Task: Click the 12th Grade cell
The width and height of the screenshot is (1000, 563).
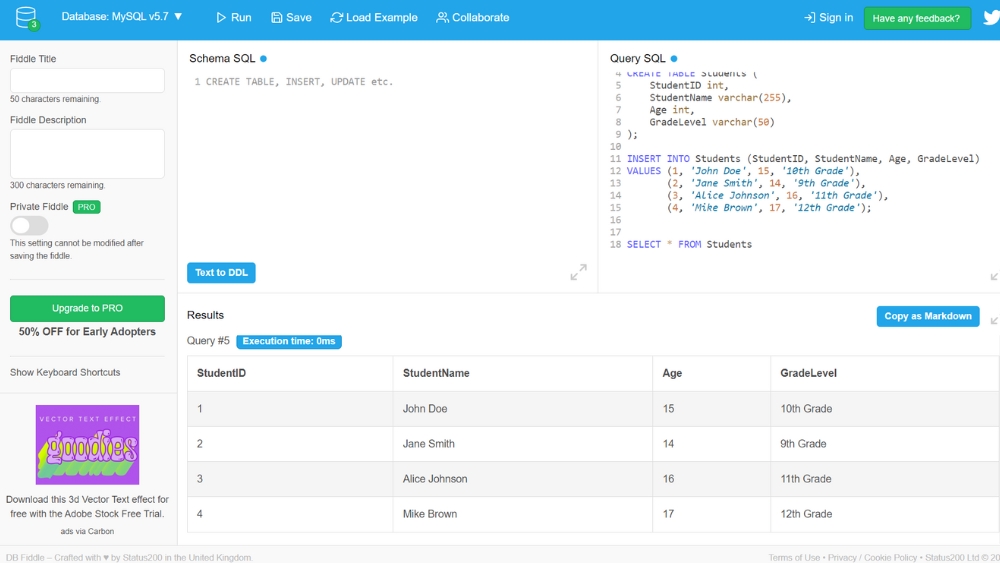Action: coord(885,514)
